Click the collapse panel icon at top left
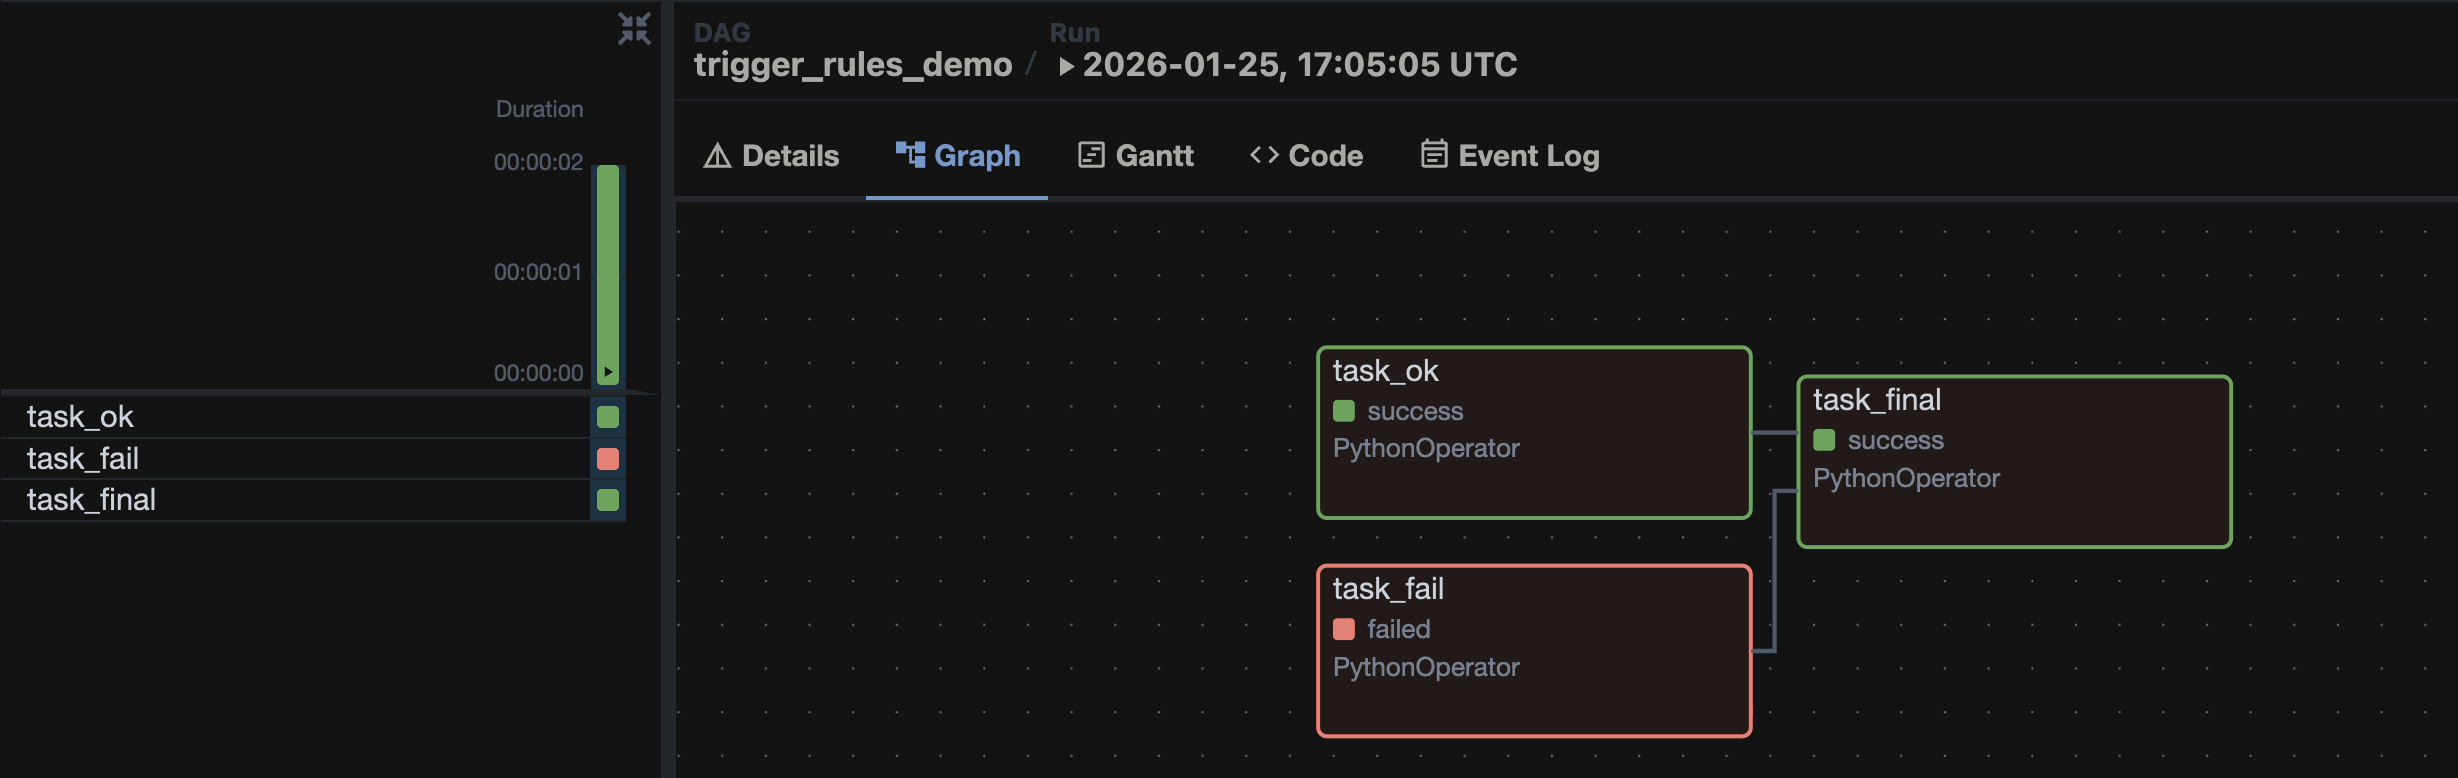This screenshot has height=778, width=2458. [x=634, y=29]
